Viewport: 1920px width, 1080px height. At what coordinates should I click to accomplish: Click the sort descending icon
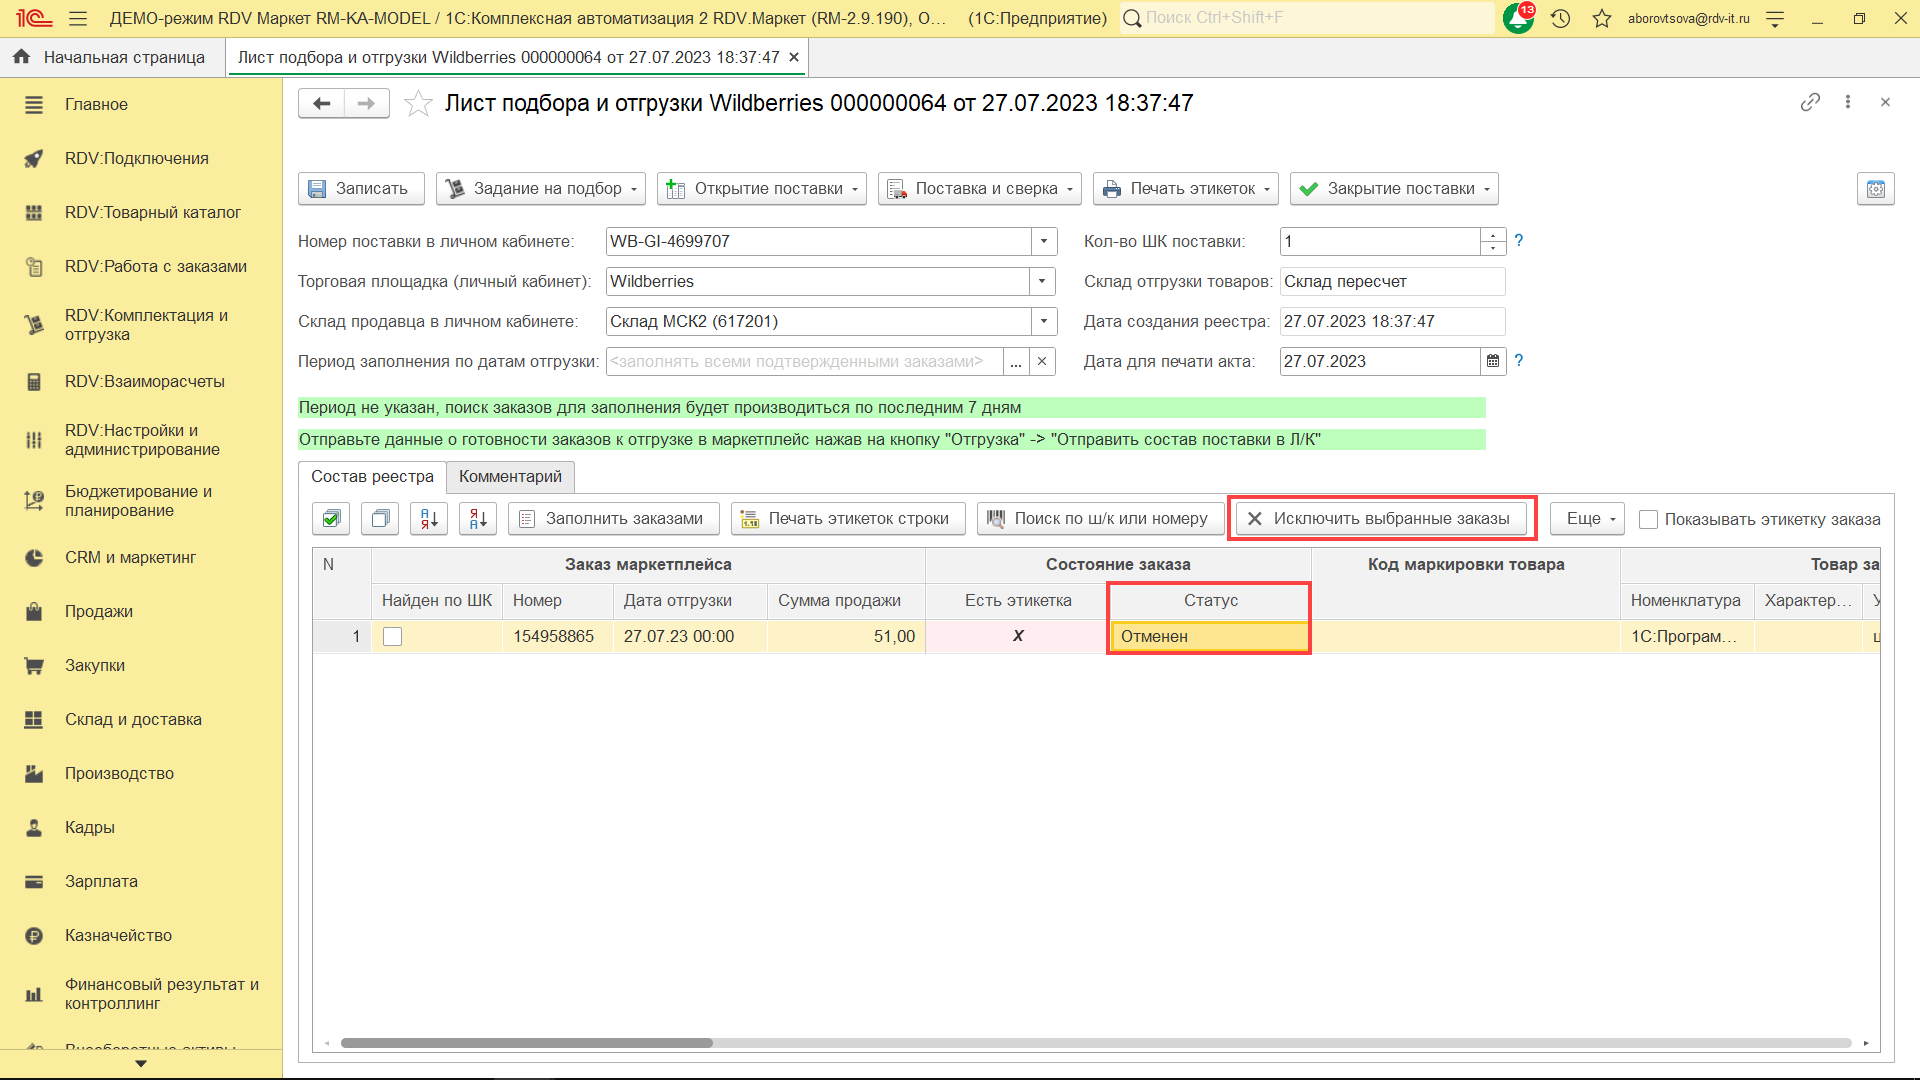(x=478, y=518)
